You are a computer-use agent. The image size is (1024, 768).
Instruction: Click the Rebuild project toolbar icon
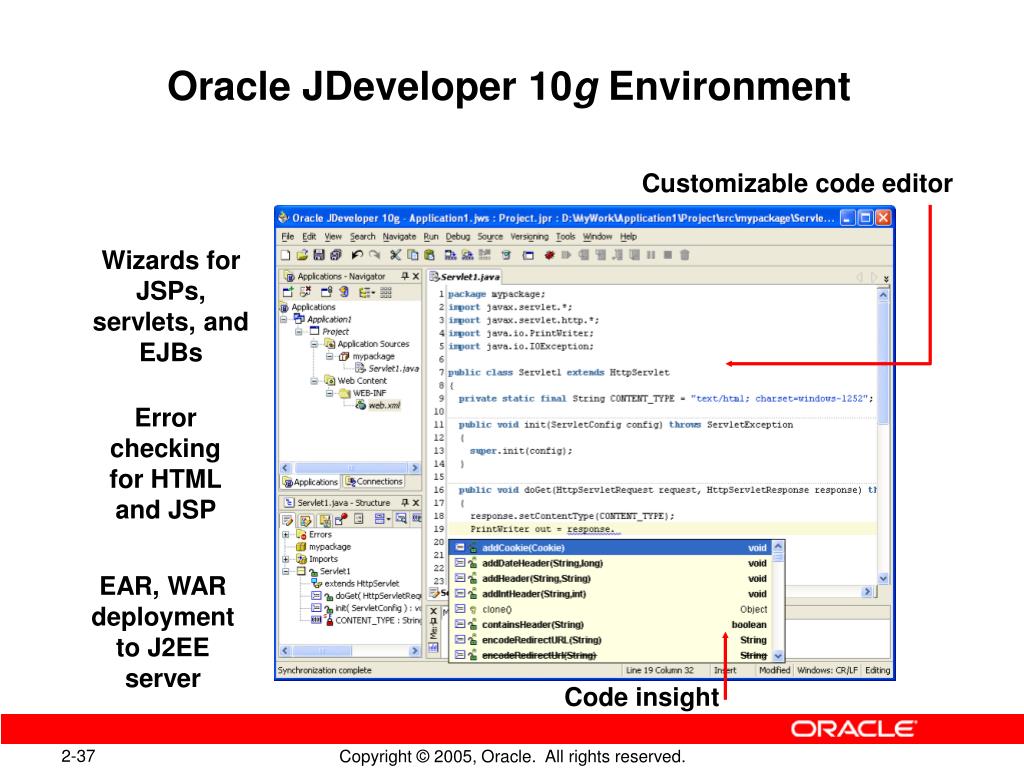click(x=467, y=255)
